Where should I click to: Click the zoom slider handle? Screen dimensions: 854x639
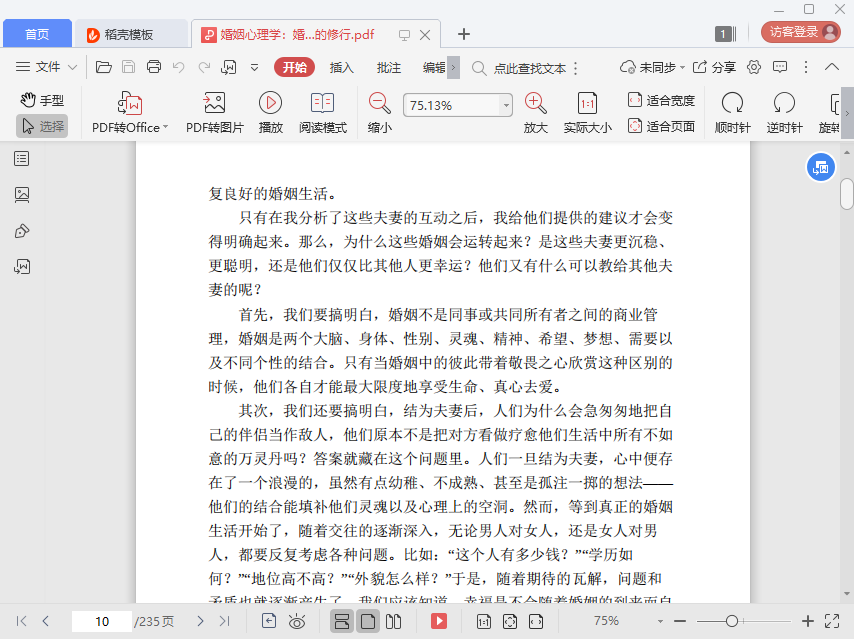click(x=732, y=621)
